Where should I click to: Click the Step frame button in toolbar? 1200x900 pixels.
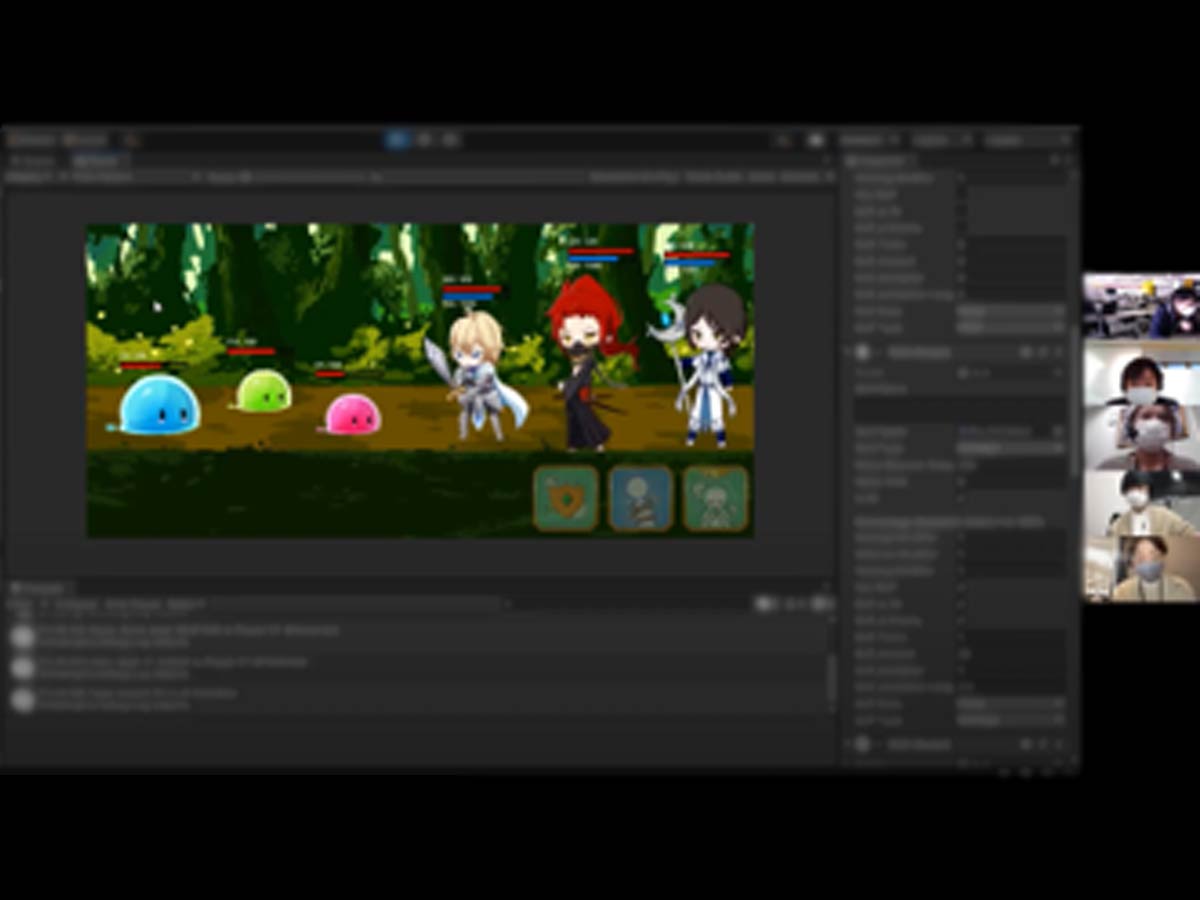click(451, 140)
